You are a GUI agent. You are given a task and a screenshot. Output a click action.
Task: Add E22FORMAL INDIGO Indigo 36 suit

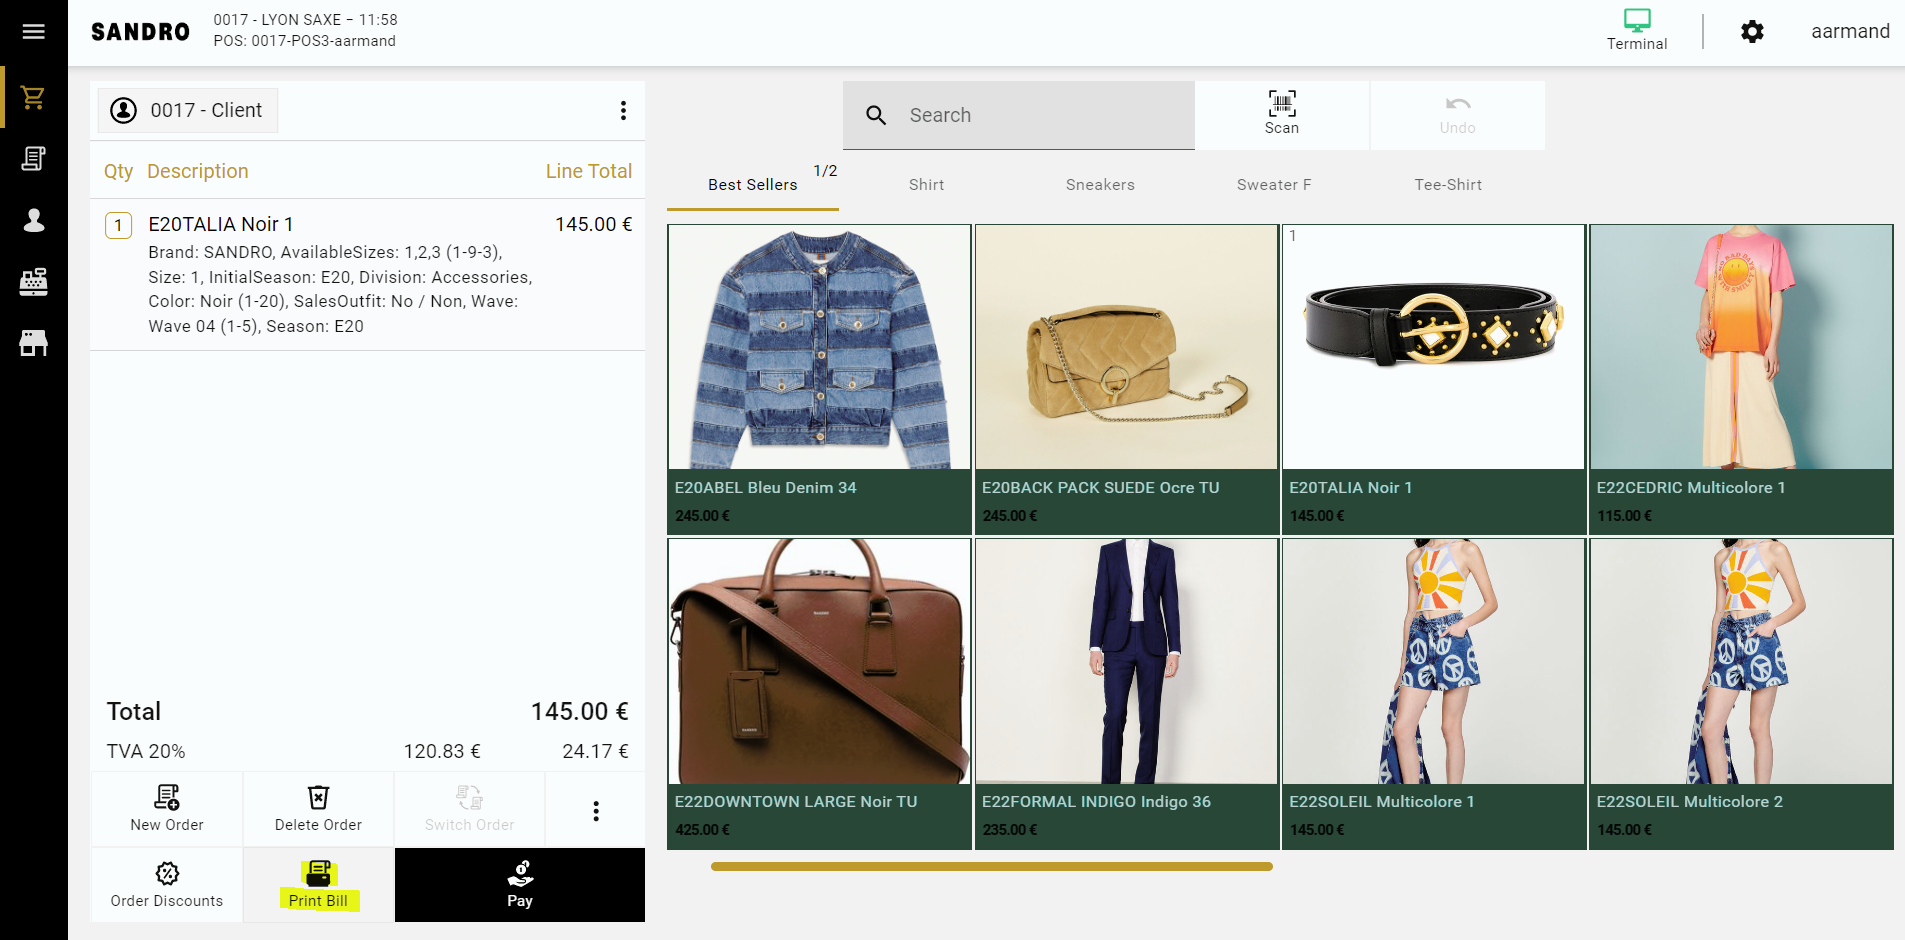coord(1126,694)
